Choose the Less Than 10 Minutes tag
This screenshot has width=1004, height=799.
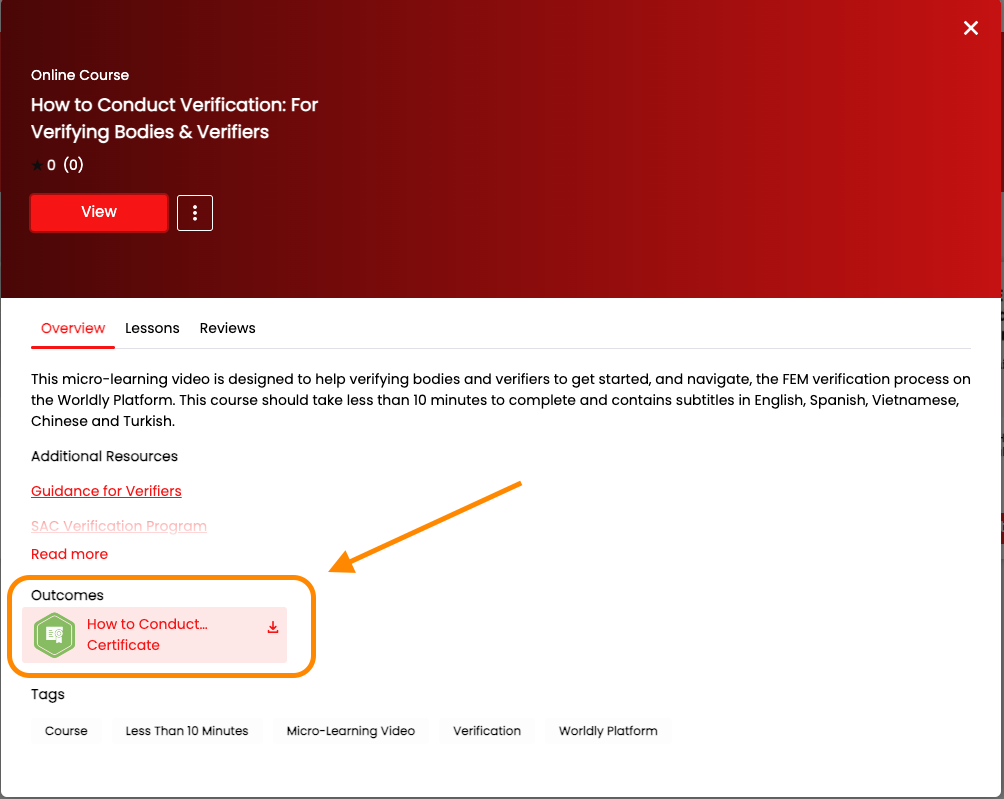tap(187, 731)
